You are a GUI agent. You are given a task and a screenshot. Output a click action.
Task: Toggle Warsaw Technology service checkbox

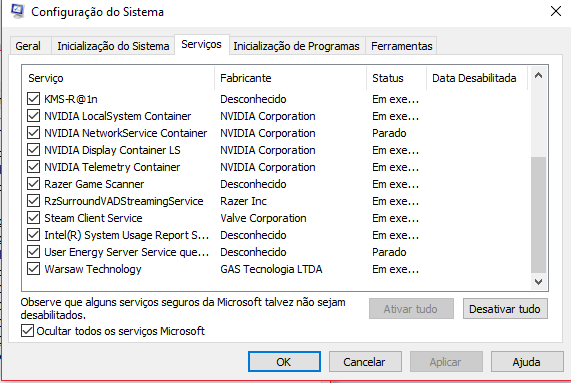(34, 269)
